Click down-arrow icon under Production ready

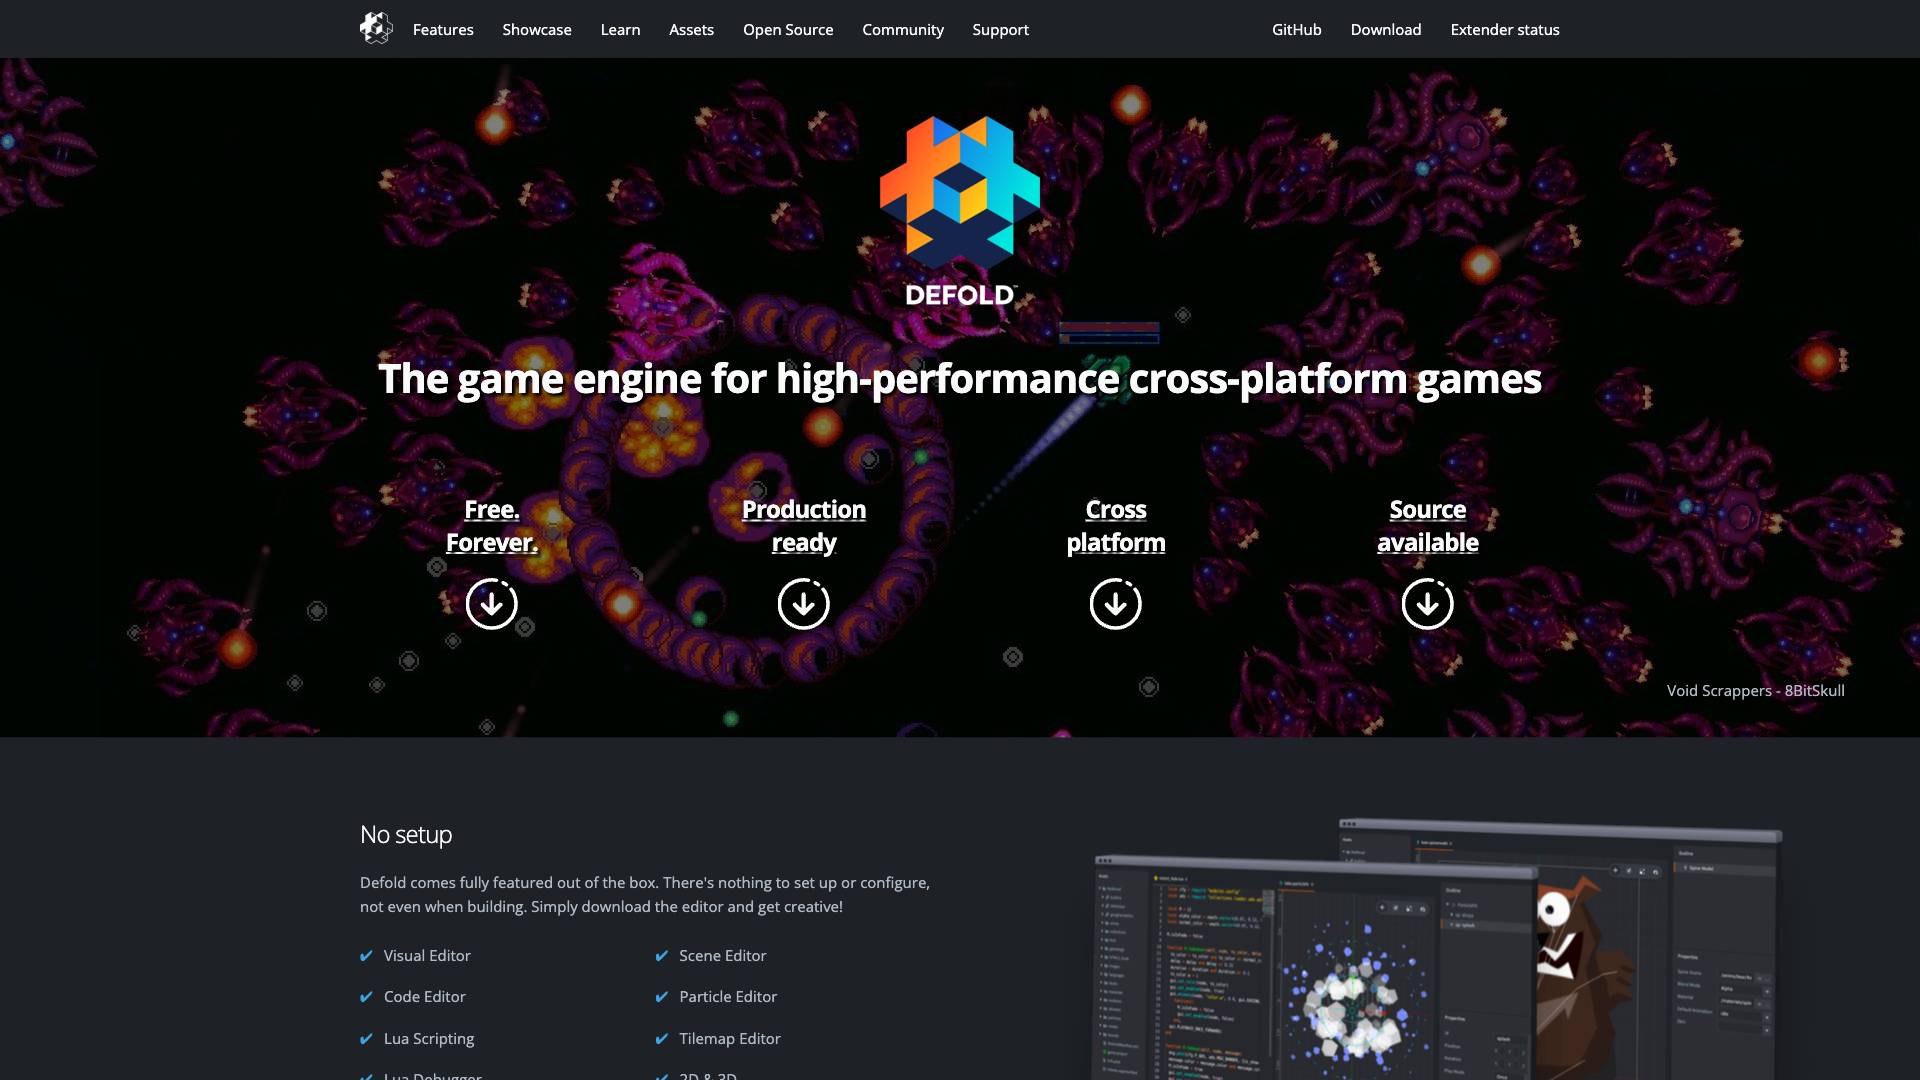pos(803,604)
